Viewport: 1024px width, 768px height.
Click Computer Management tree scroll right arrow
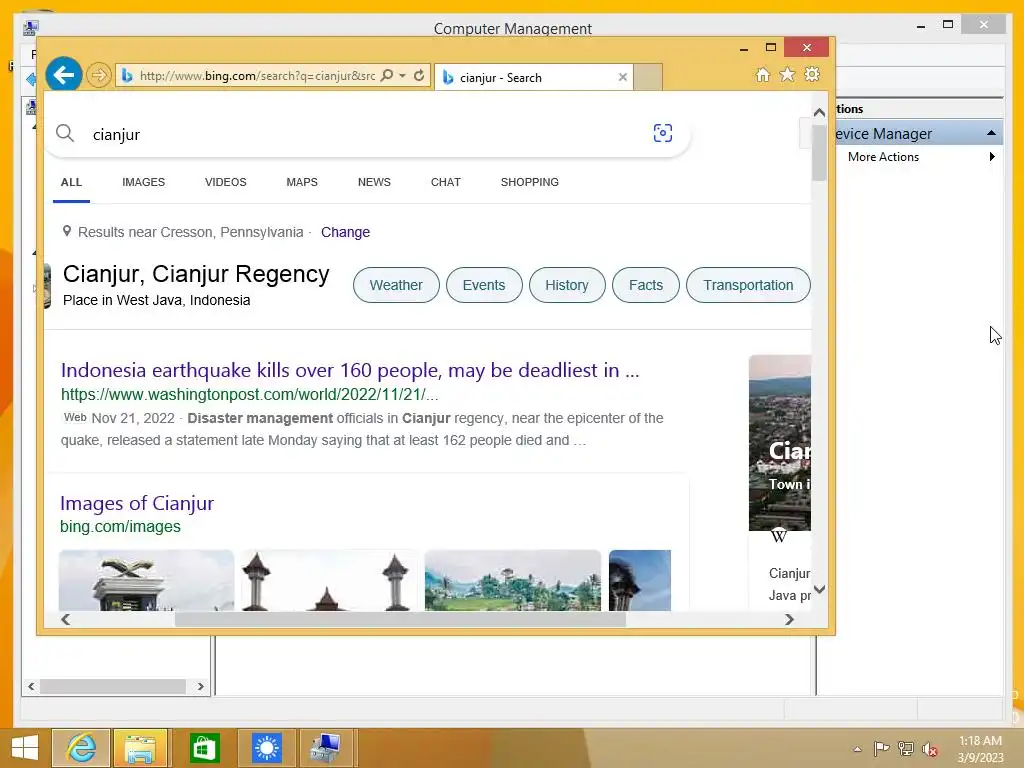pyautogui.click(x=200, y=686)
